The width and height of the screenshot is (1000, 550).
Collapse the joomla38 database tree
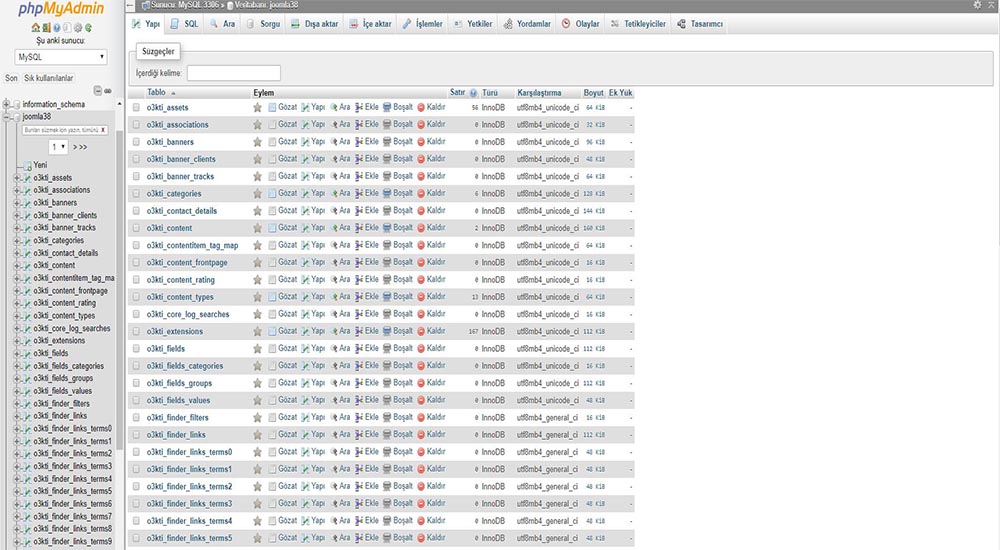[7, 116]
